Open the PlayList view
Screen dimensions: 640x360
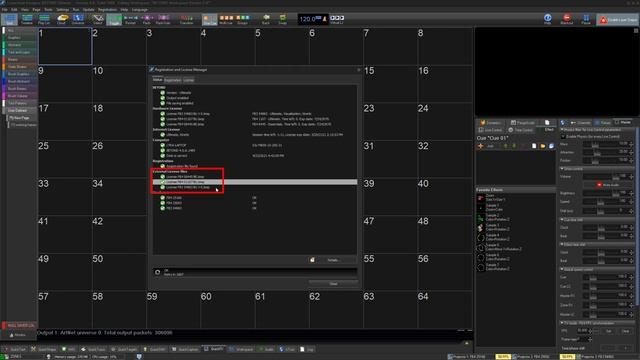point(44,19)
